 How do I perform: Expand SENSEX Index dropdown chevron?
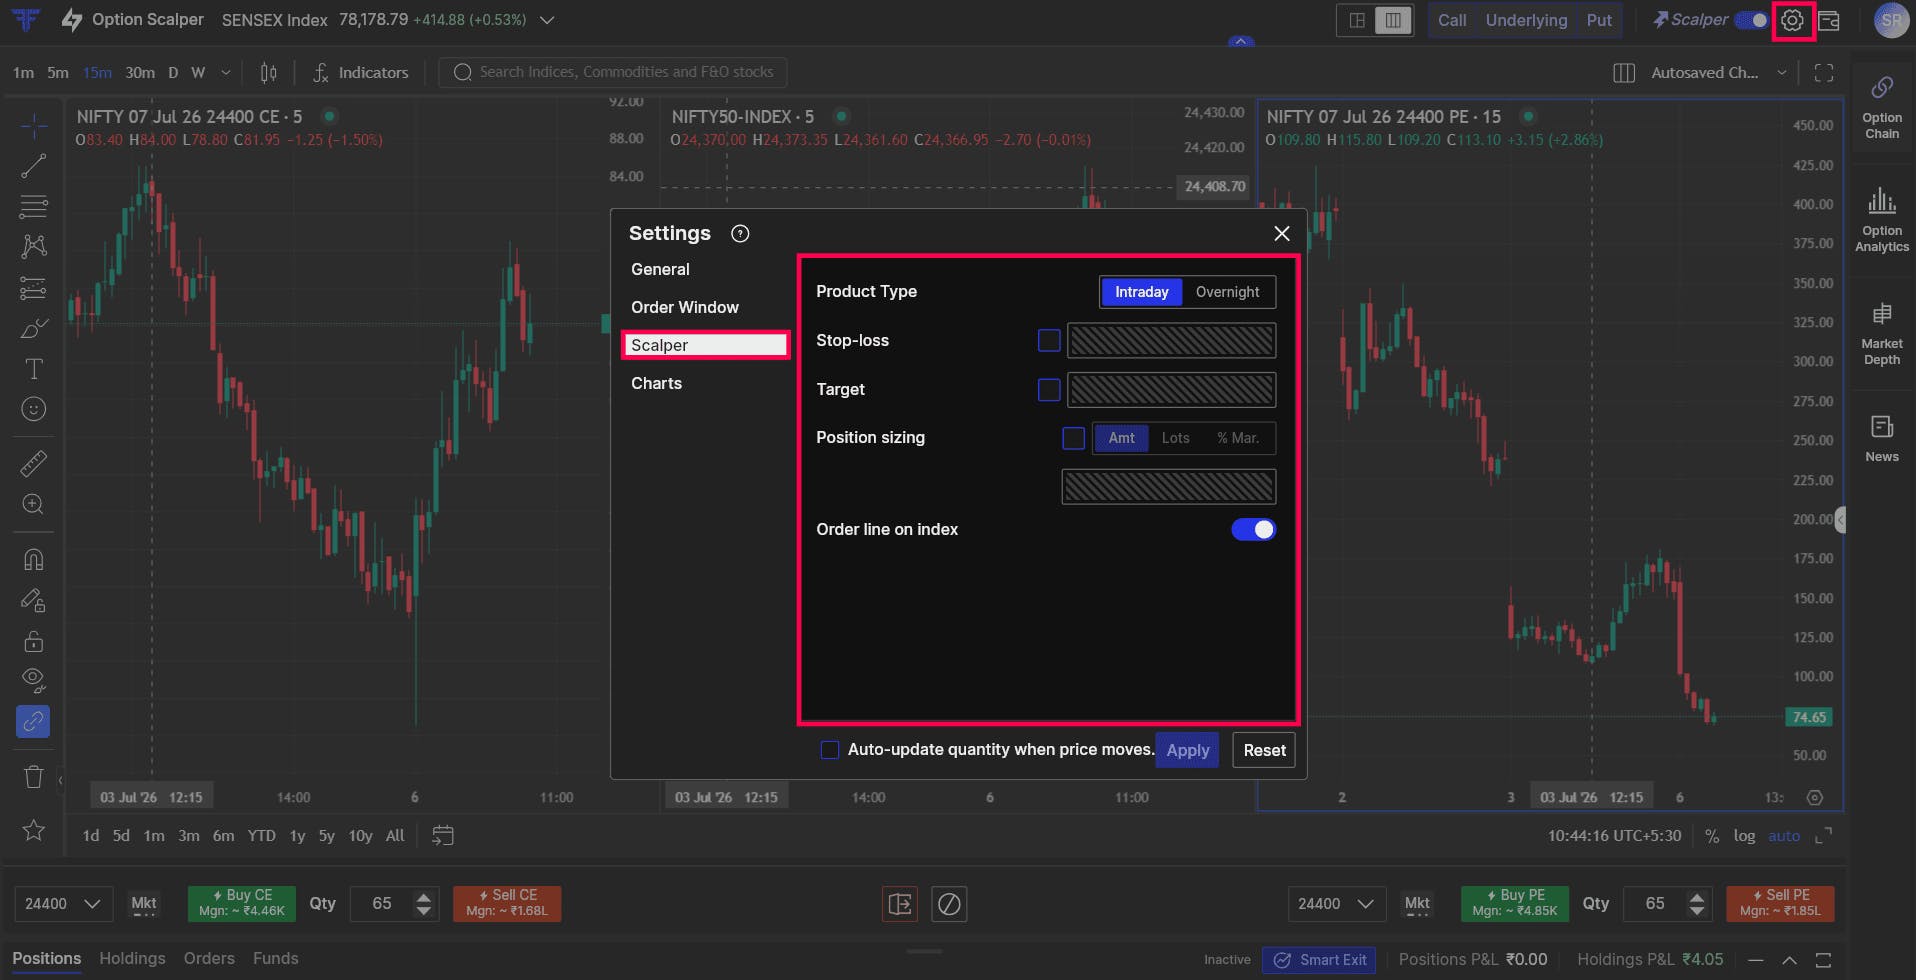[x=547, y=20]
